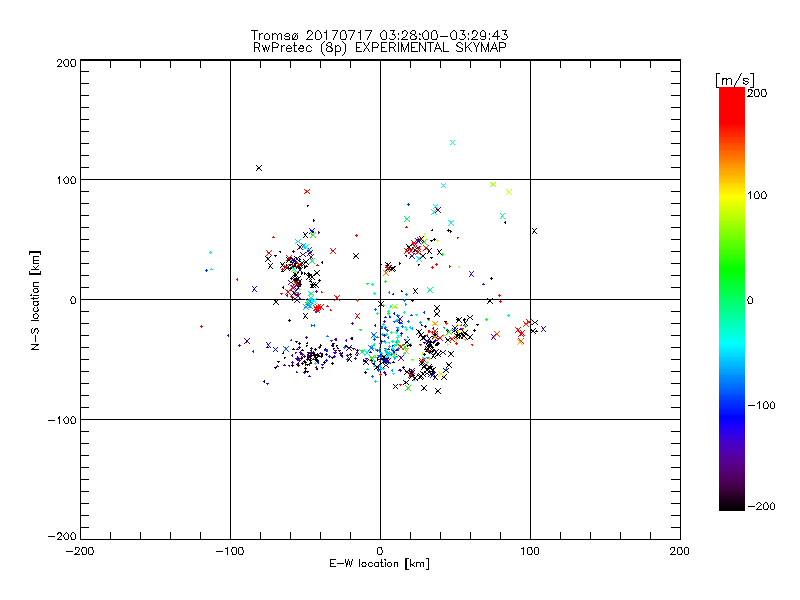Click the title 'Tromsø 20170717 03:28:00-03:29:43'
This screenshot has width=800, height=600.
coord(379,35)
